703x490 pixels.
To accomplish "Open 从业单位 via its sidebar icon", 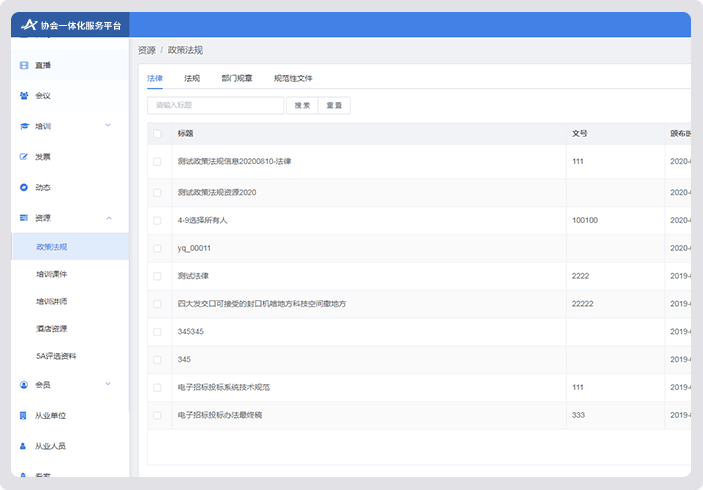I will [24, 415].
